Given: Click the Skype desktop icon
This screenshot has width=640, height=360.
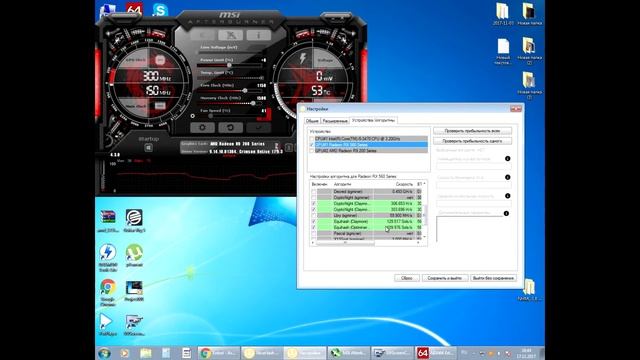Looking at the screenshot, I should click(160, 9).
